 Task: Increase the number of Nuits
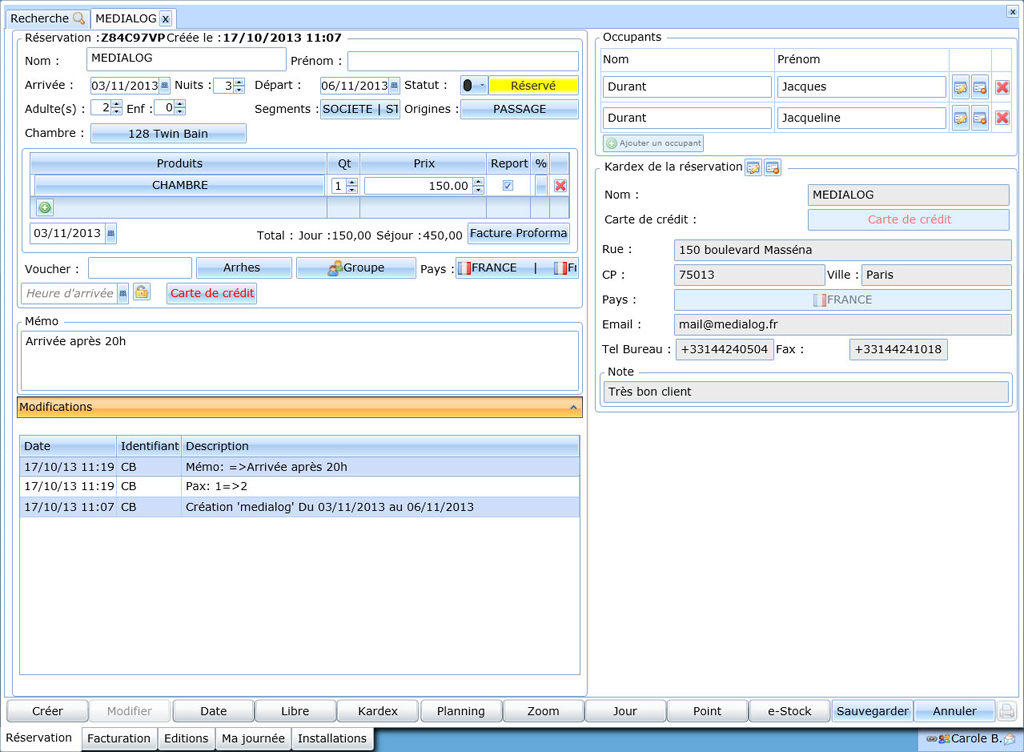(x=239, y=82)
